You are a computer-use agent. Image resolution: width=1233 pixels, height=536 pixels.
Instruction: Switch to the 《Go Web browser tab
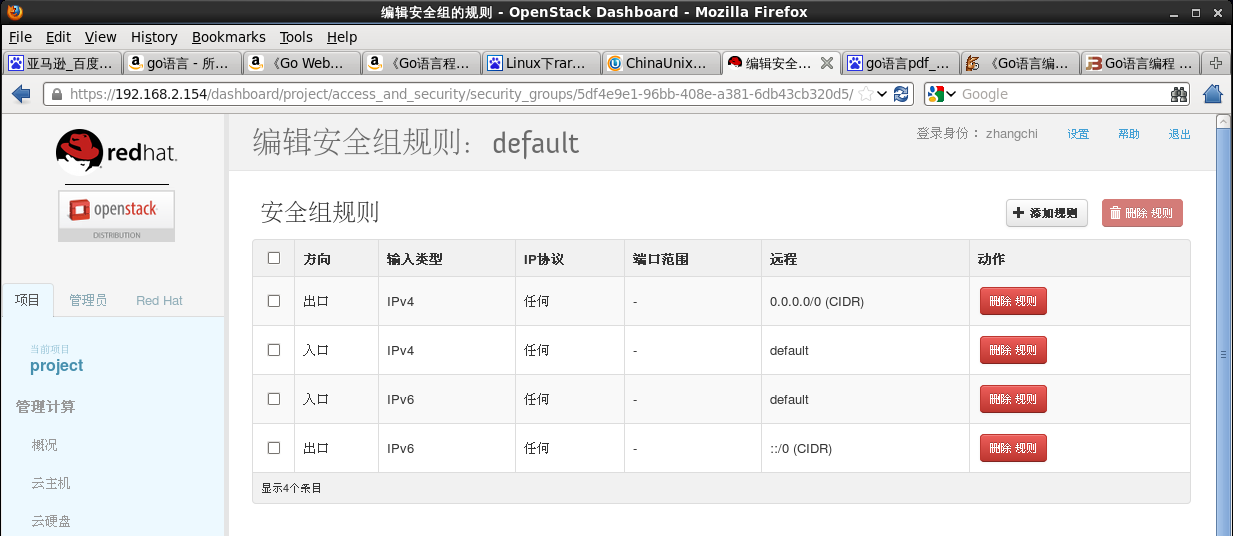coord(302,63)
